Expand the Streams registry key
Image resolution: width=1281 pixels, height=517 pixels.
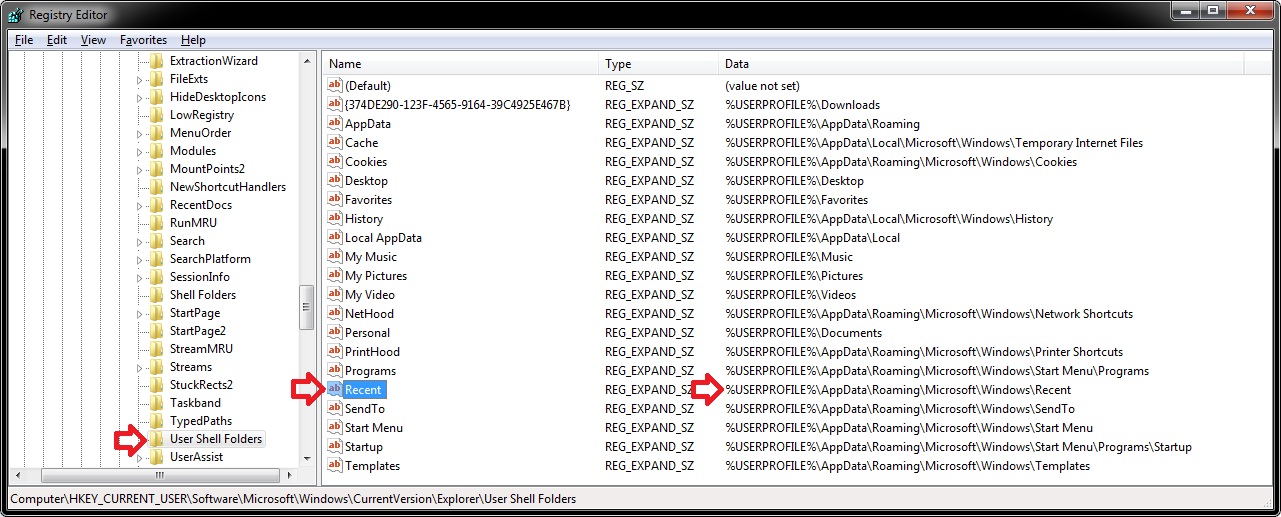140,367
